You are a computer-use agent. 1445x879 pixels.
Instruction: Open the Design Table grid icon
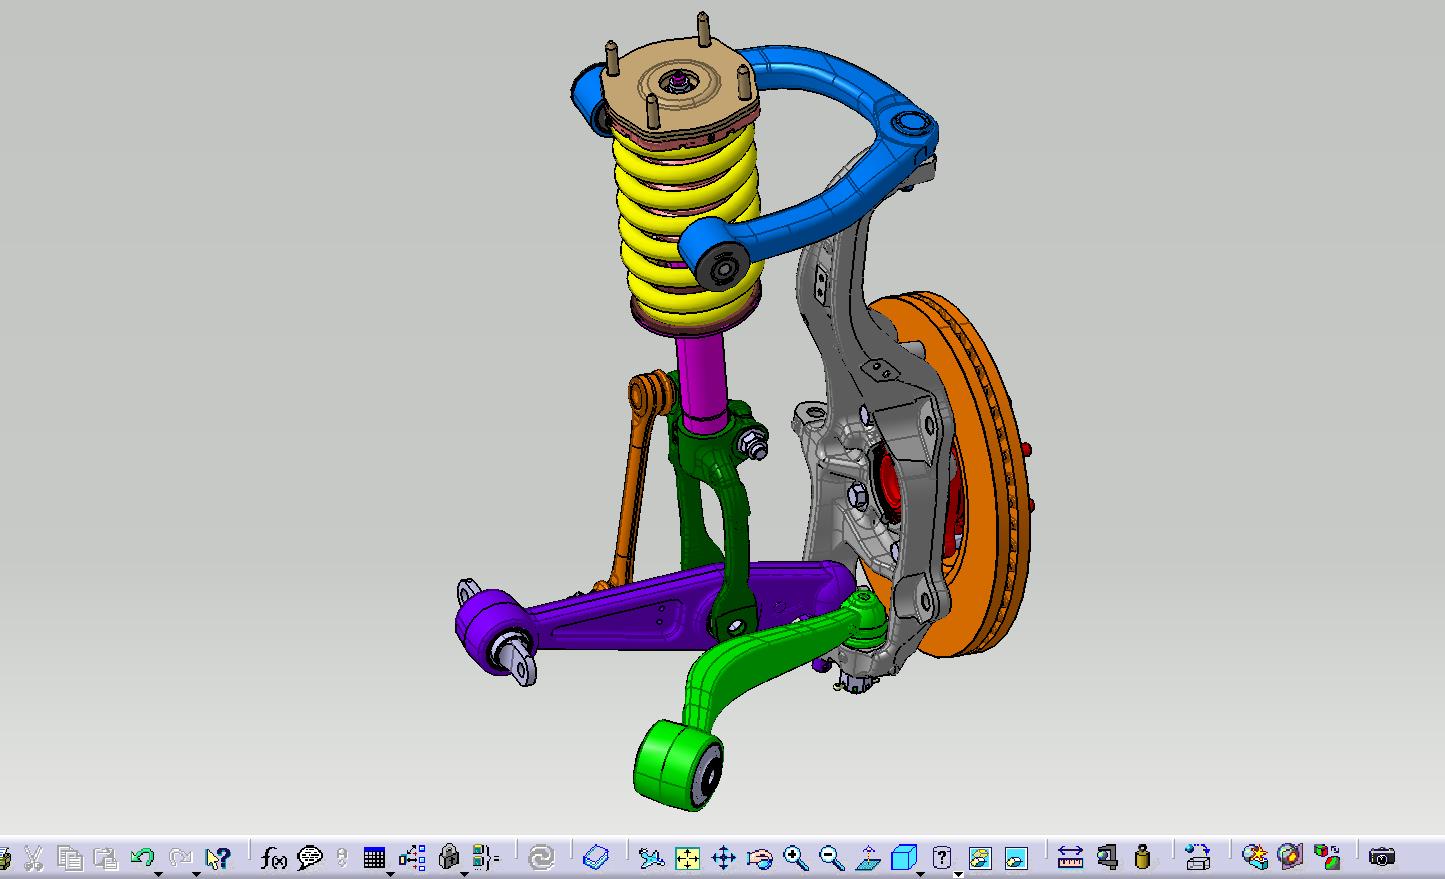tap(374, 857)
